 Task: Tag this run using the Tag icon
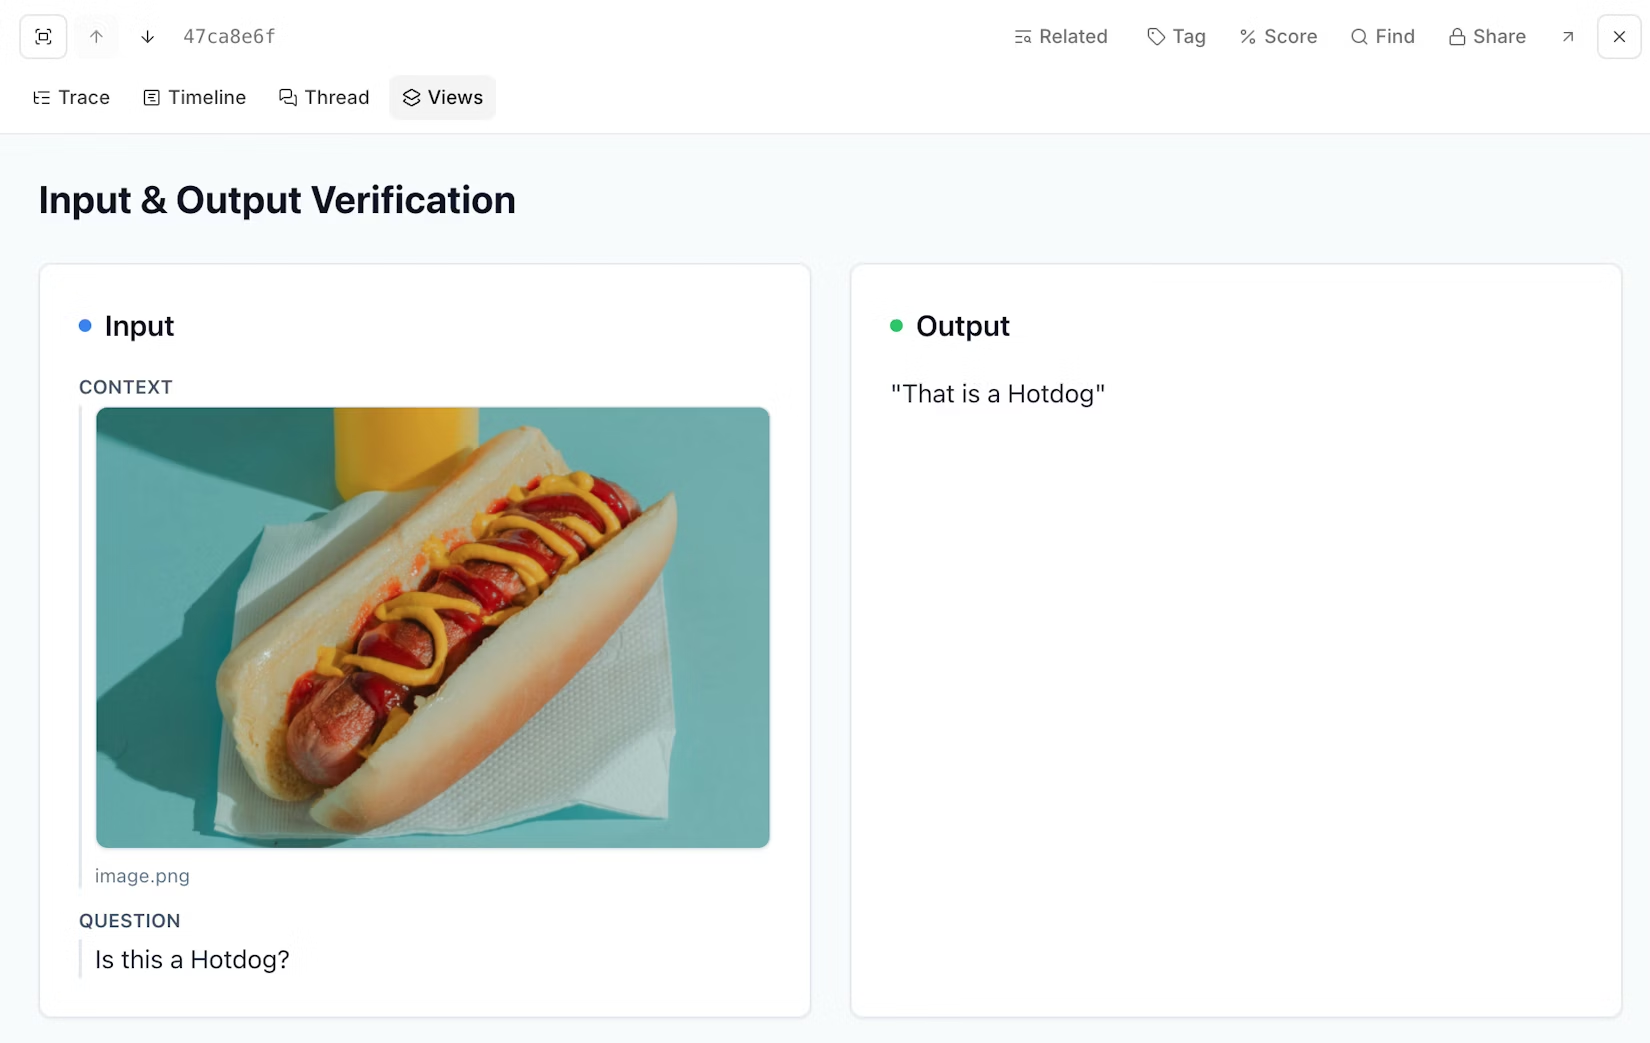coord(1176,36)
